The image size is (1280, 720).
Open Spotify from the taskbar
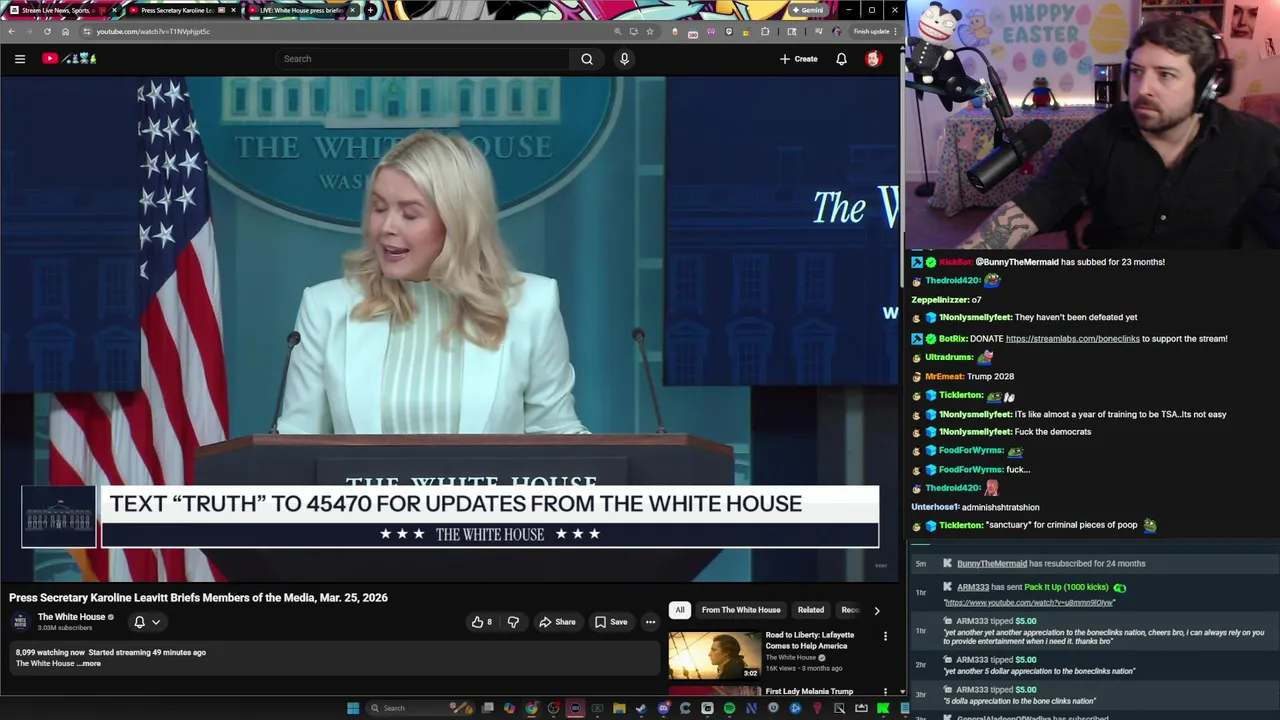(x=729, y=708)
